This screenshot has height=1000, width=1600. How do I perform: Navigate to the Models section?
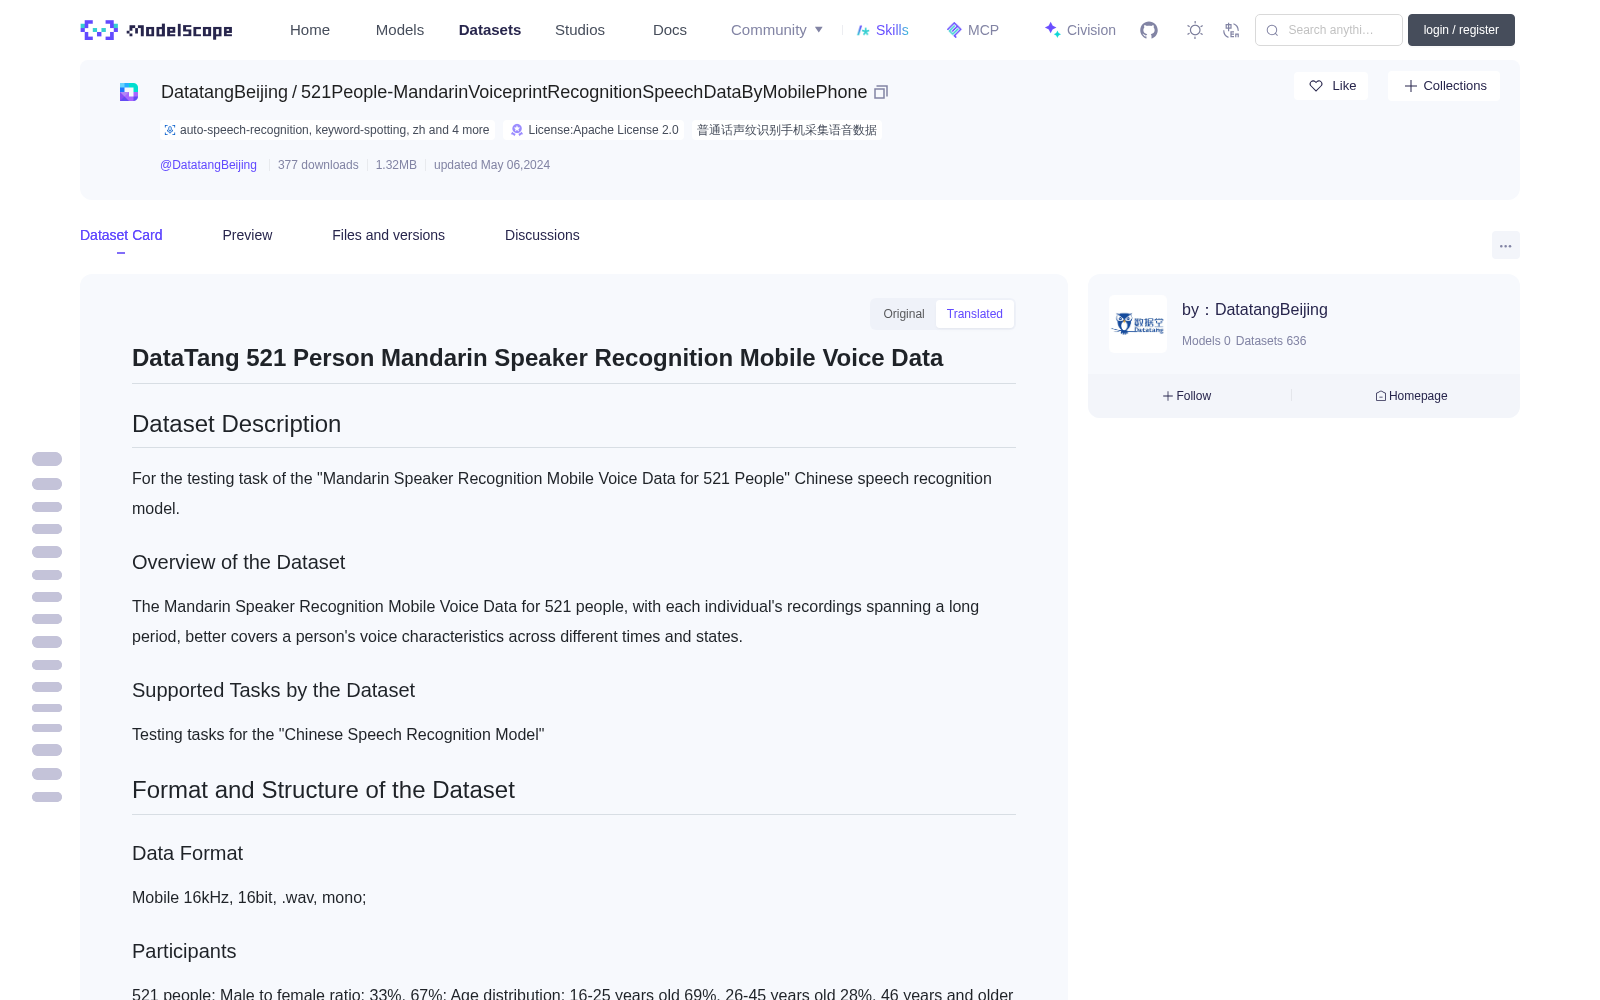(x=400, y=30)
